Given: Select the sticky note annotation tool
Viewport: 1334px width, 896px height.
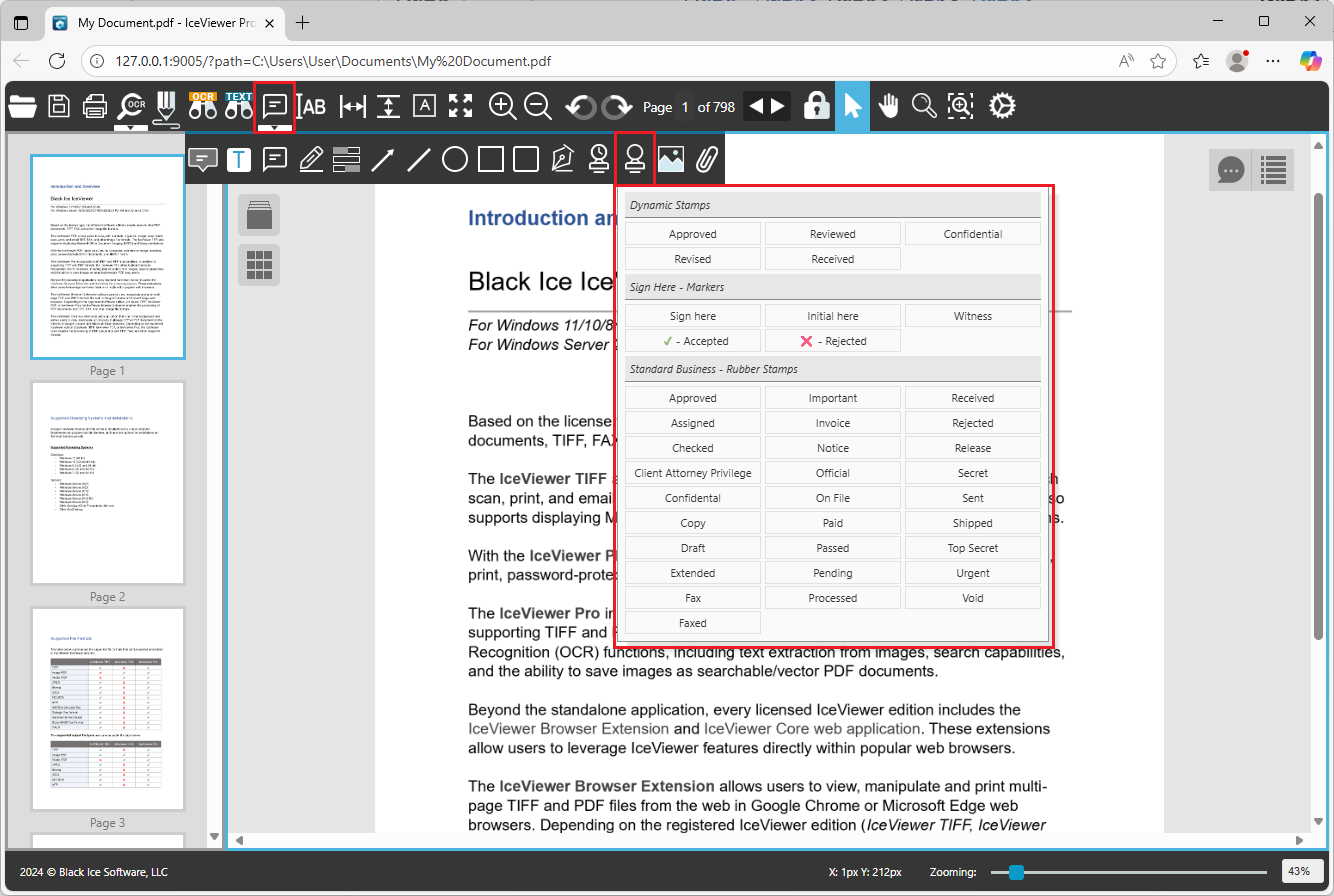Looking at the screenshot, I should coord(275,159).
